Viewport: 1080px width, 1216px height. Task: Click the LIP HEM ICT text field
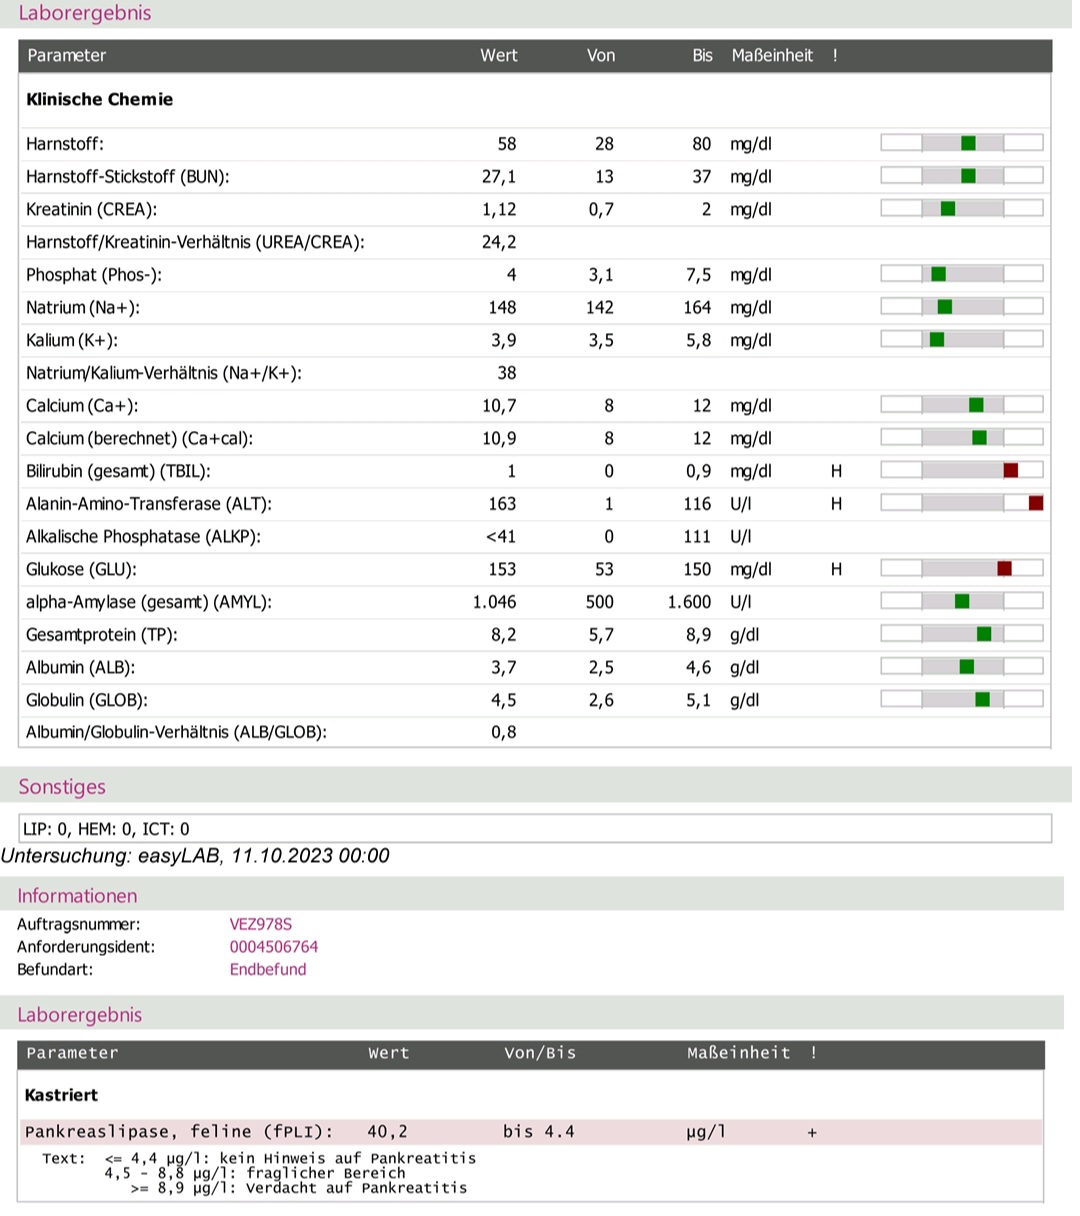pyautogui.click(x=535, y=829)
